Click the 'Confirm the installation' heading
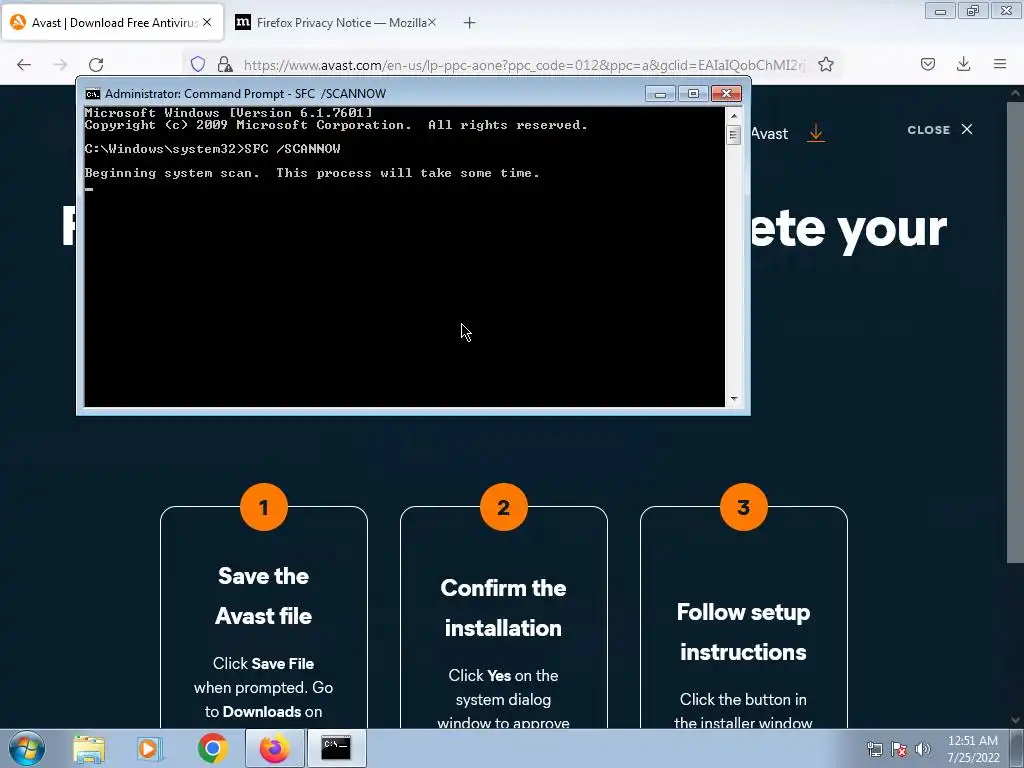 tap(504, 608)
